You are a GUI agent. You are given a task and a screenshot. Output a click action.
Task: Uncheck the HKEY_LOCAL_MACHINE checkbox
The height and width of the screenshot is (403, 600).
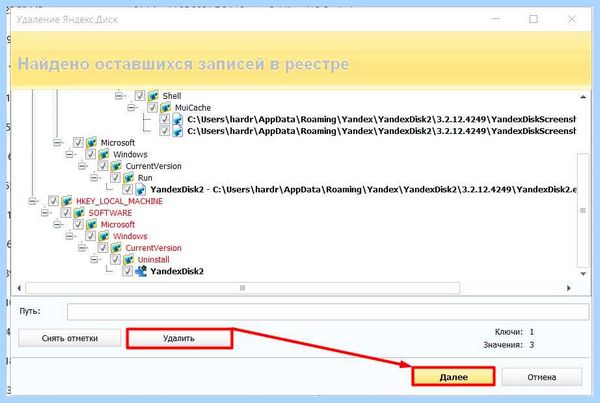click(53, 201)
